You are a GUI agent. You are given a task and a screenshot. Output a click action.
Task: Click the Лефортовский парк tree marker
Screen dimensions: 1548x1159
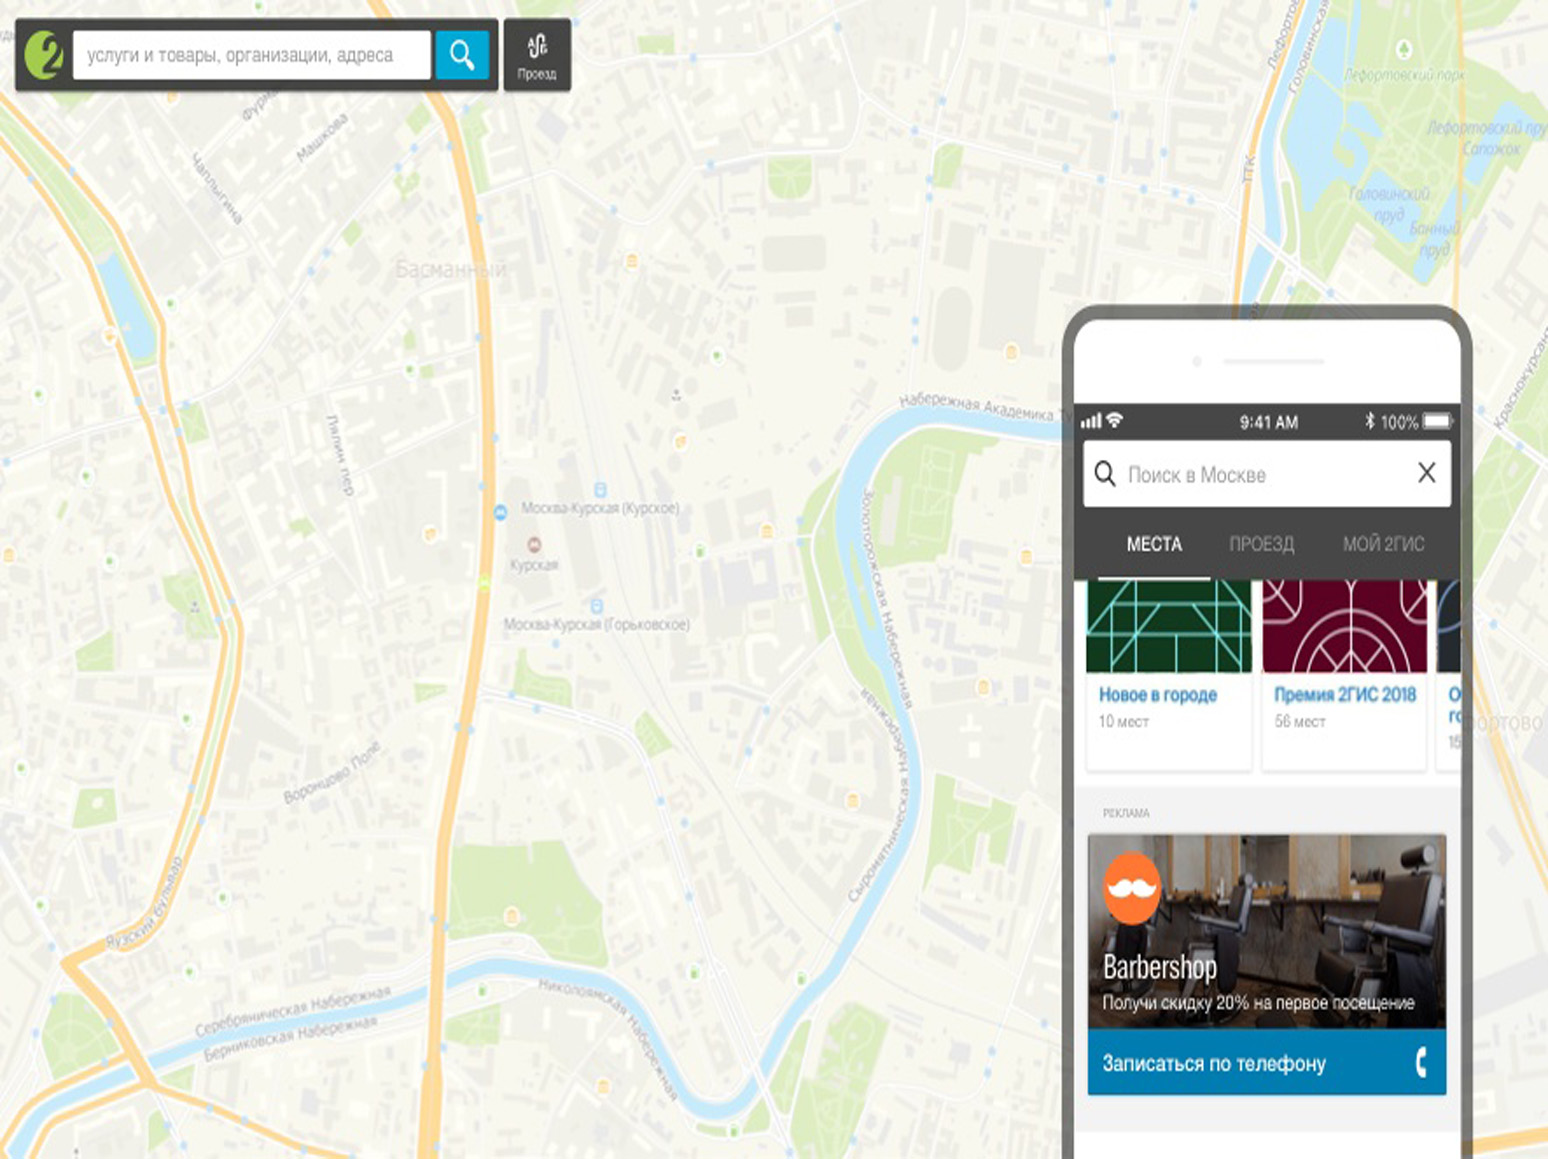point(1404,49)
